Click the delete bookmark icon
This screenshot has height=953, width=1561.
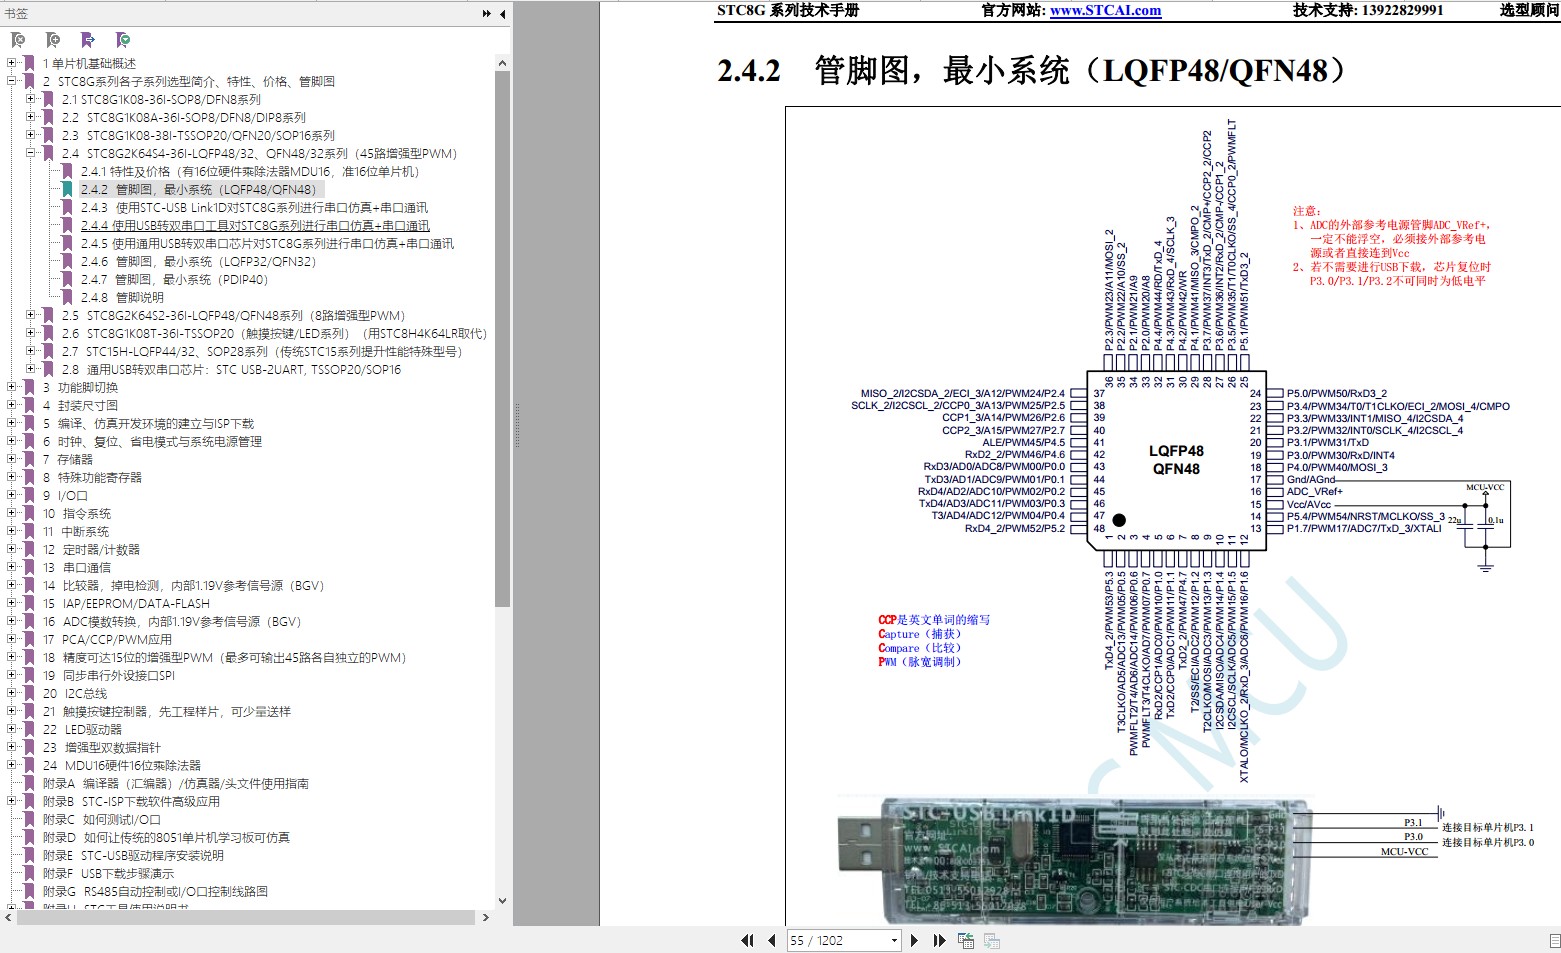coord(18,40)
